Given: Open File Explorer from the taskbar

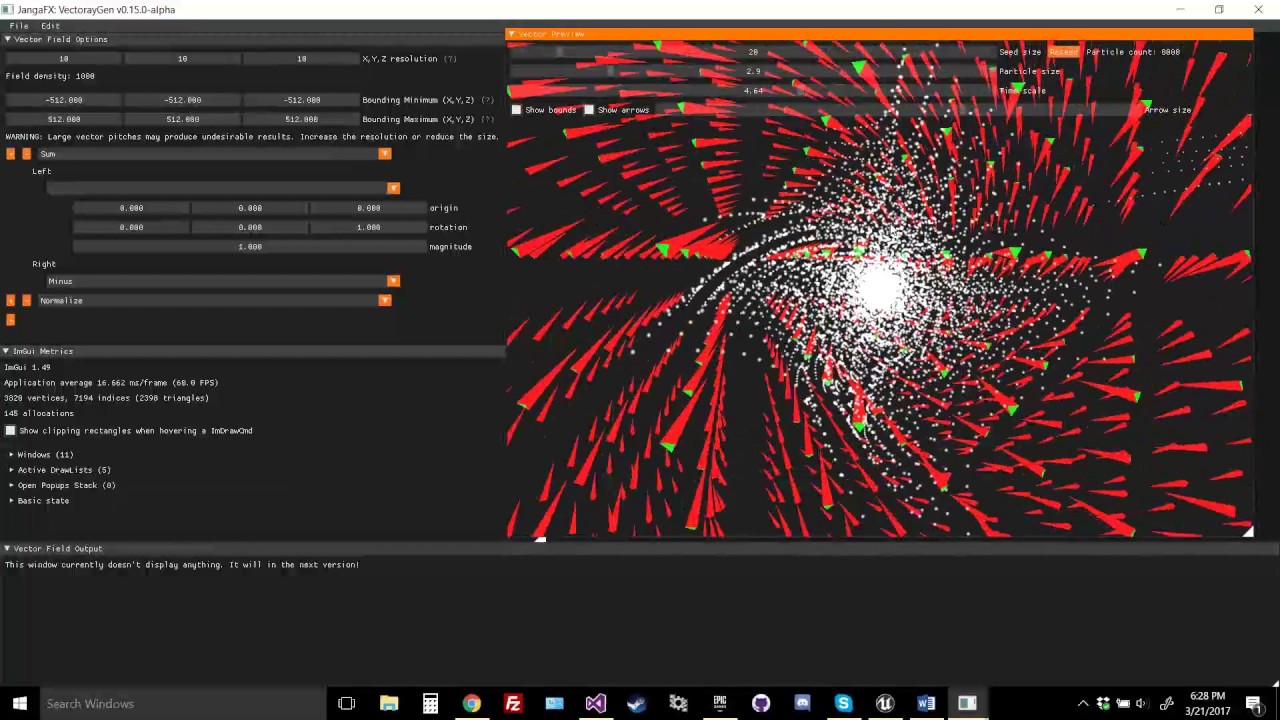Looking at the screenshot, I should [x=389, y=704].
